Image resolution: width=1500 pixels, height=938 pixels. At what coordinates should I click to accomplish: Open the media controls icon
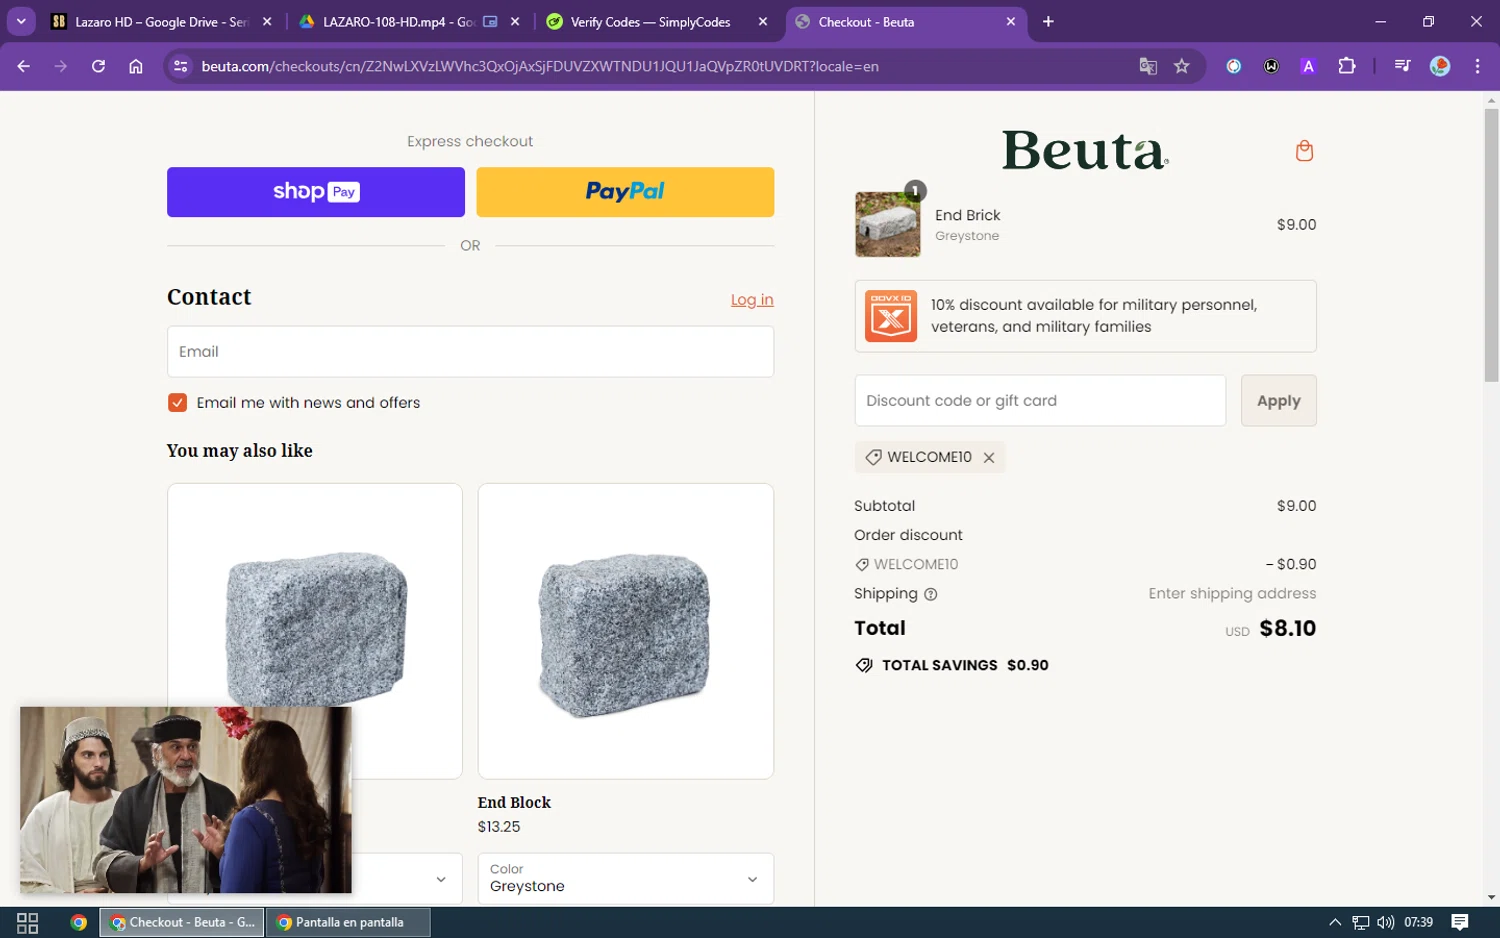click(x=1402, y=66)
